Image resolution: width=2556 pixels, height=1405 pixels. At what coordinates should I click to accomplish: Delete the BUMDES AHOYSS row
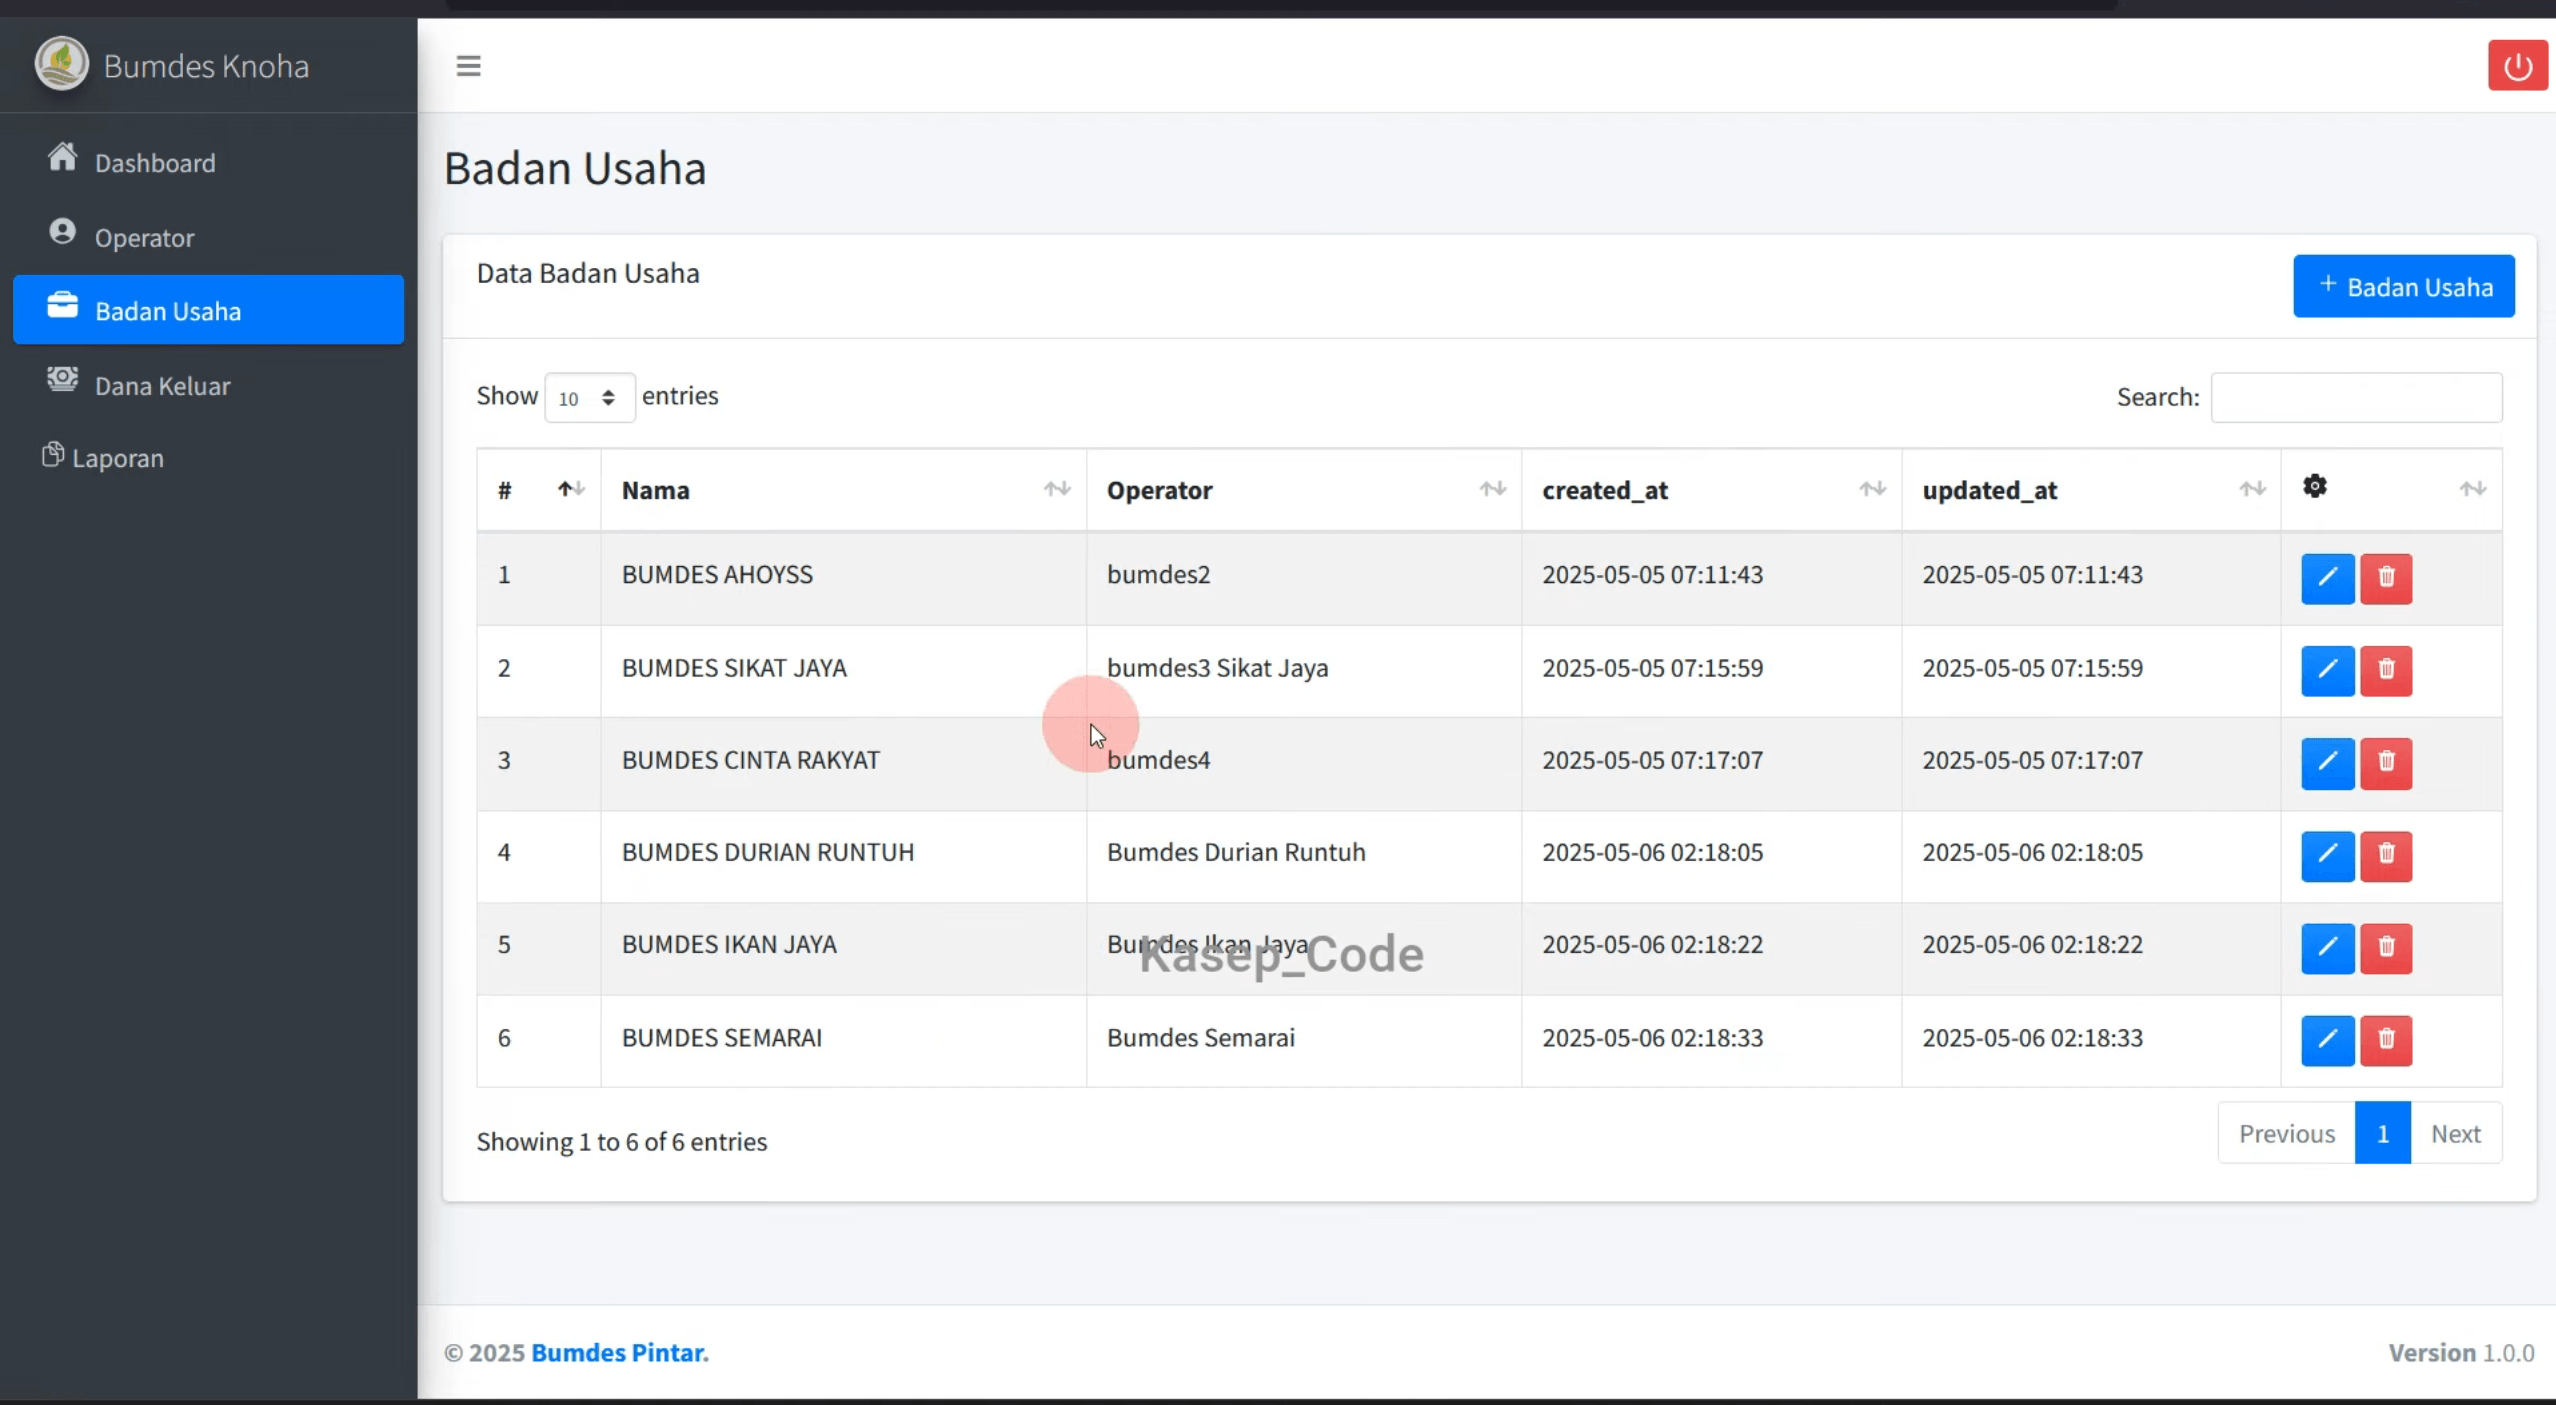pyautogui.click(x=2386, y=578)
